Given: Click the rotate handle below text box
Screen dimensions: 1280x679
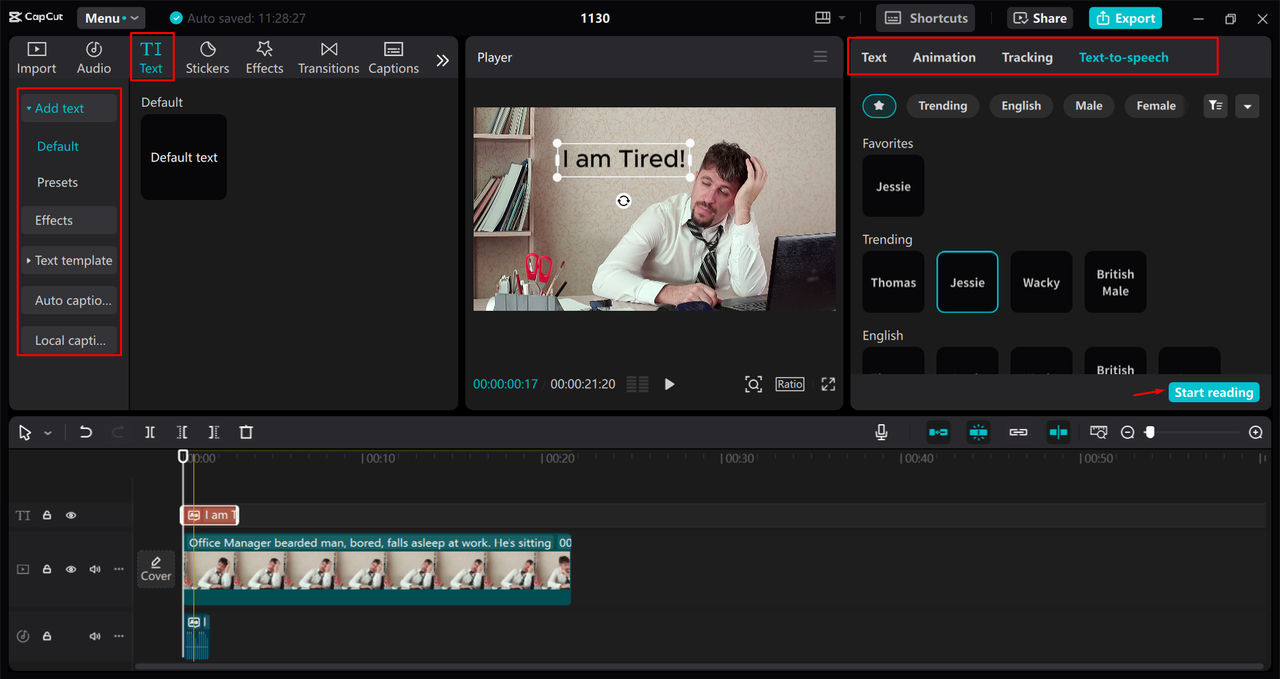Looking at the screenshot, I should coord(624,201).
